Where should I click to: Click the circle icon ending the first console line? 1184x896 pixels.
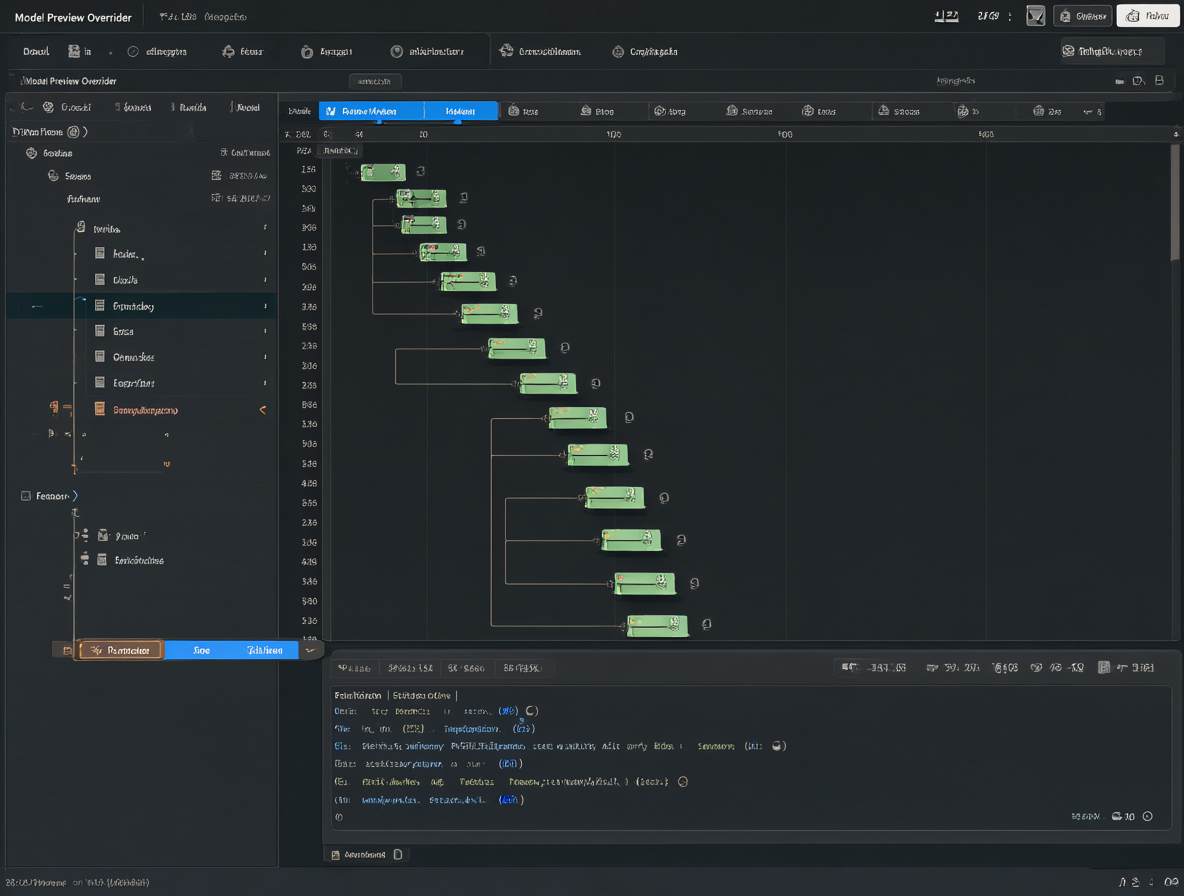pos(532,711)
